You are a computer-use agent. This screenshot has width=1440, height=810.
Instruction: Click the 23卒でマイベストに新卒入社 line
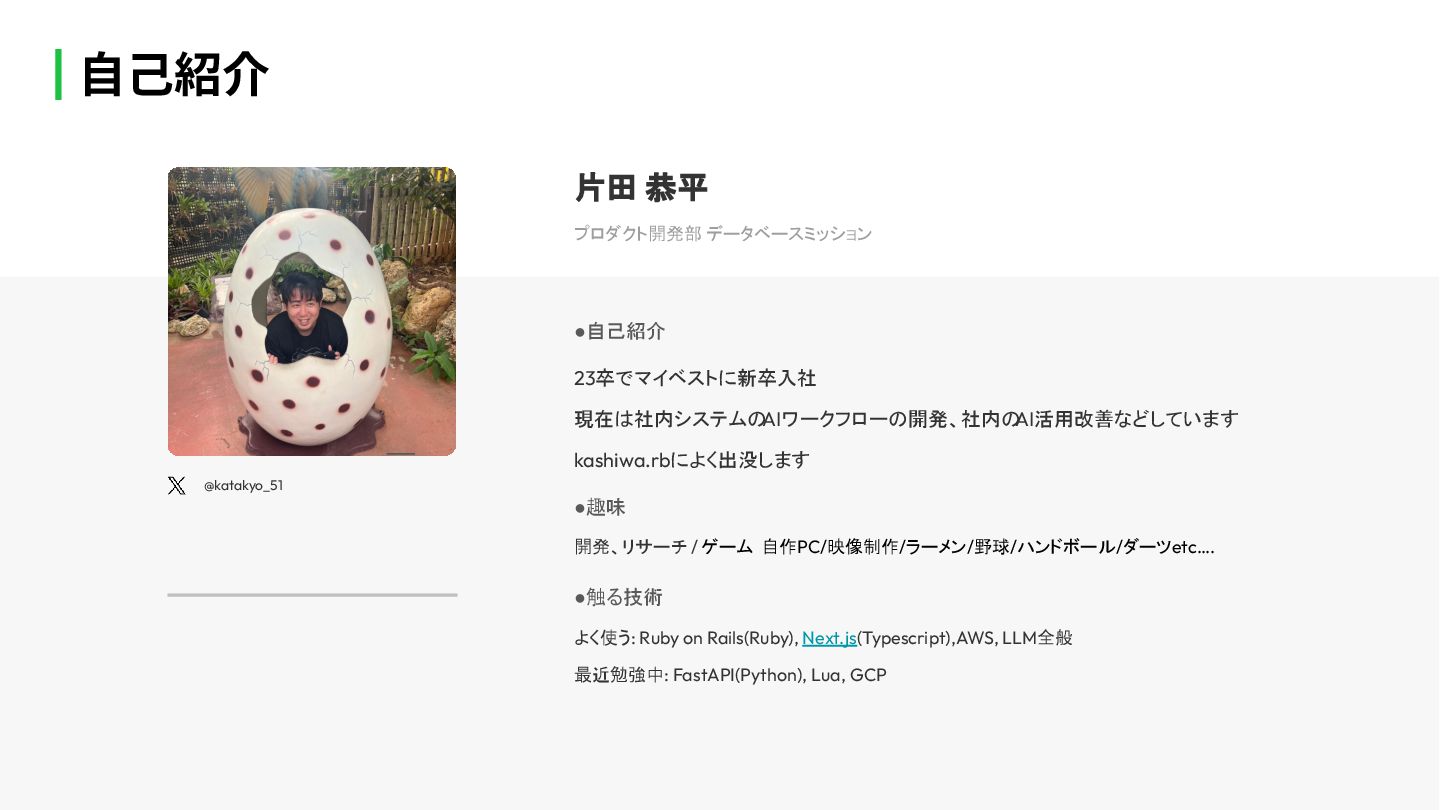pyautogui.click(x=695, y=378)
